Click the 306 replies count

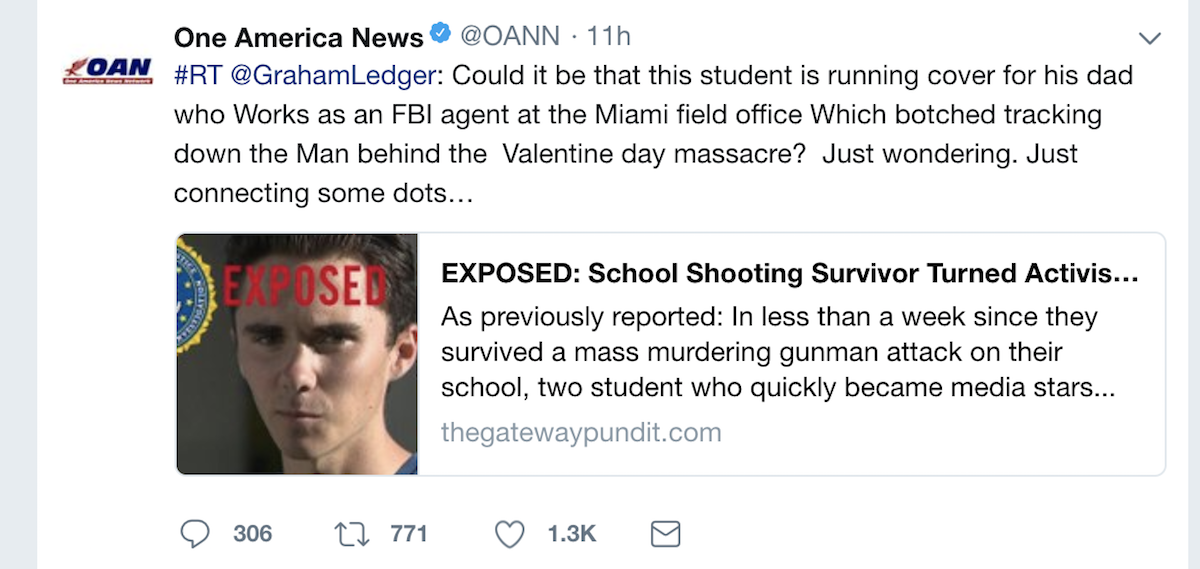(252, 534)
